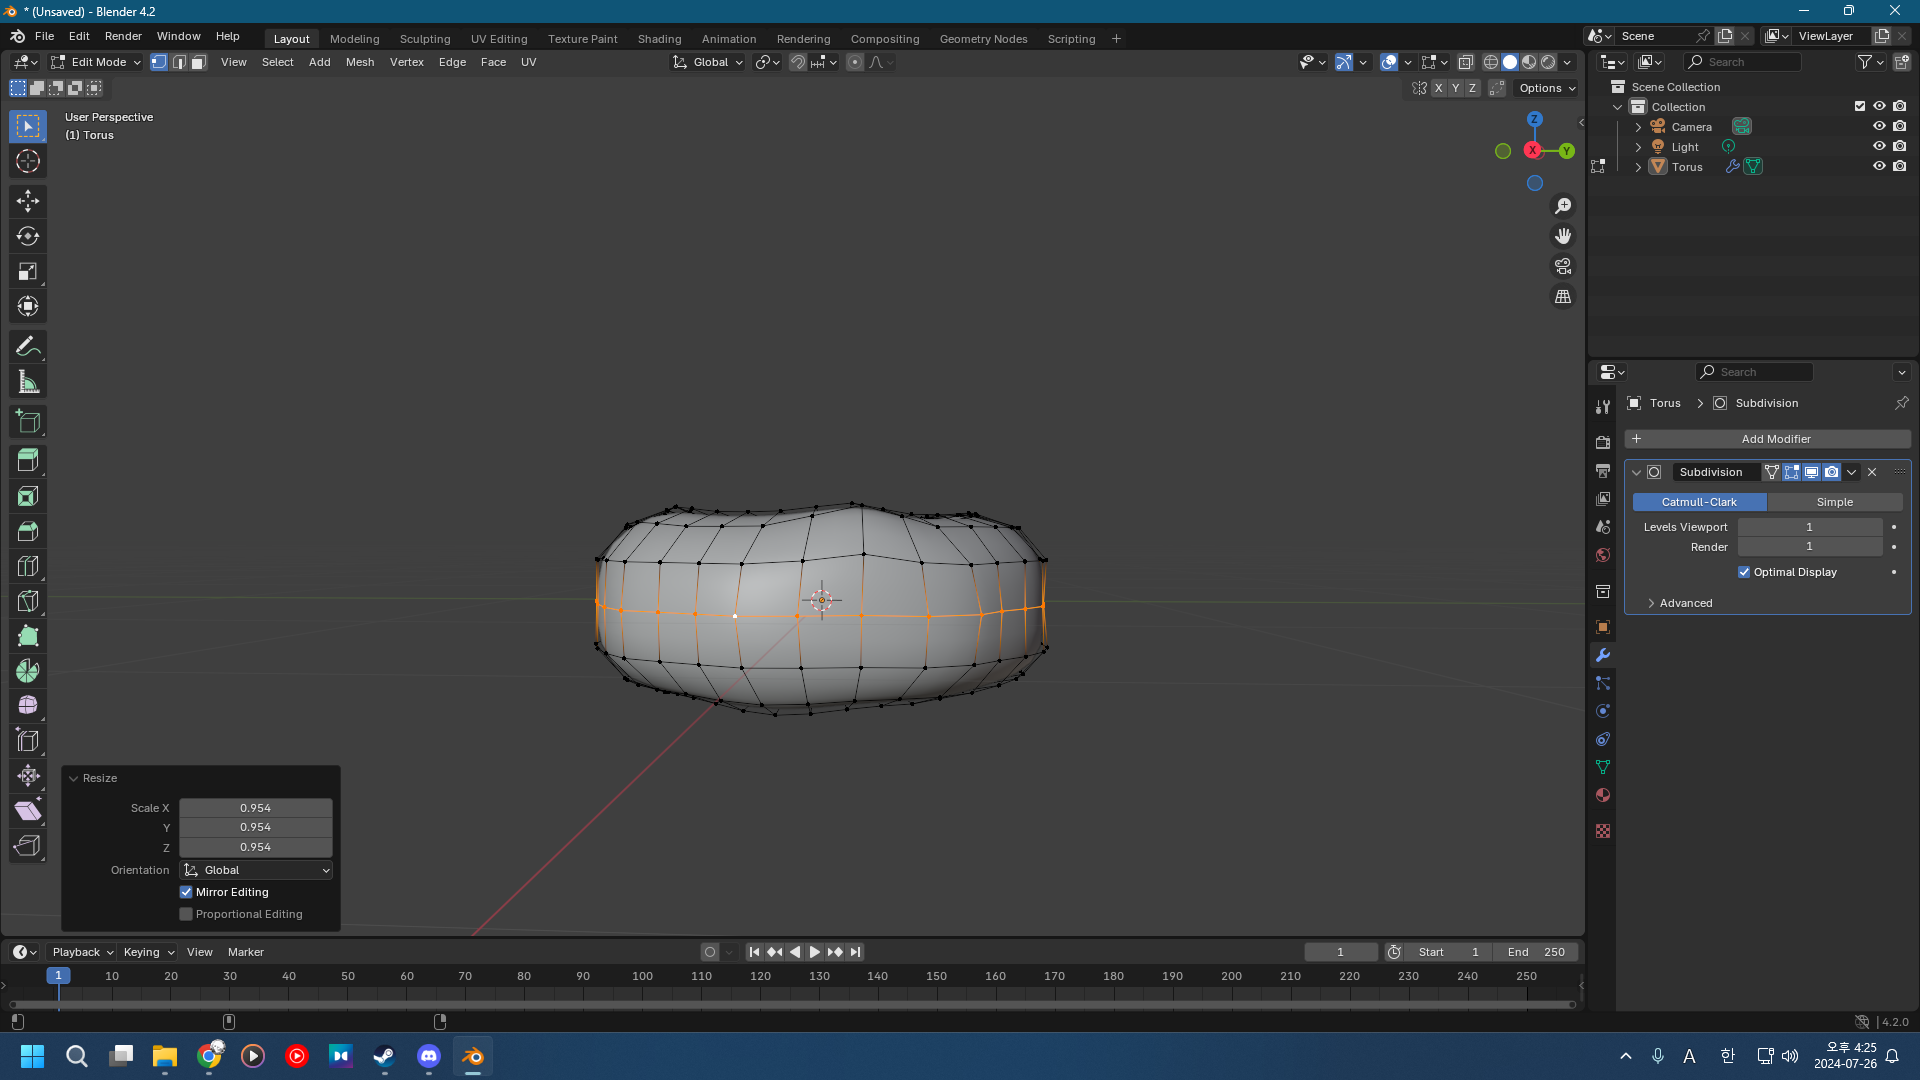Screen dimensions: 1920x1080
Task: Select the Move tool in toolbar
Action: pos(28,201)
